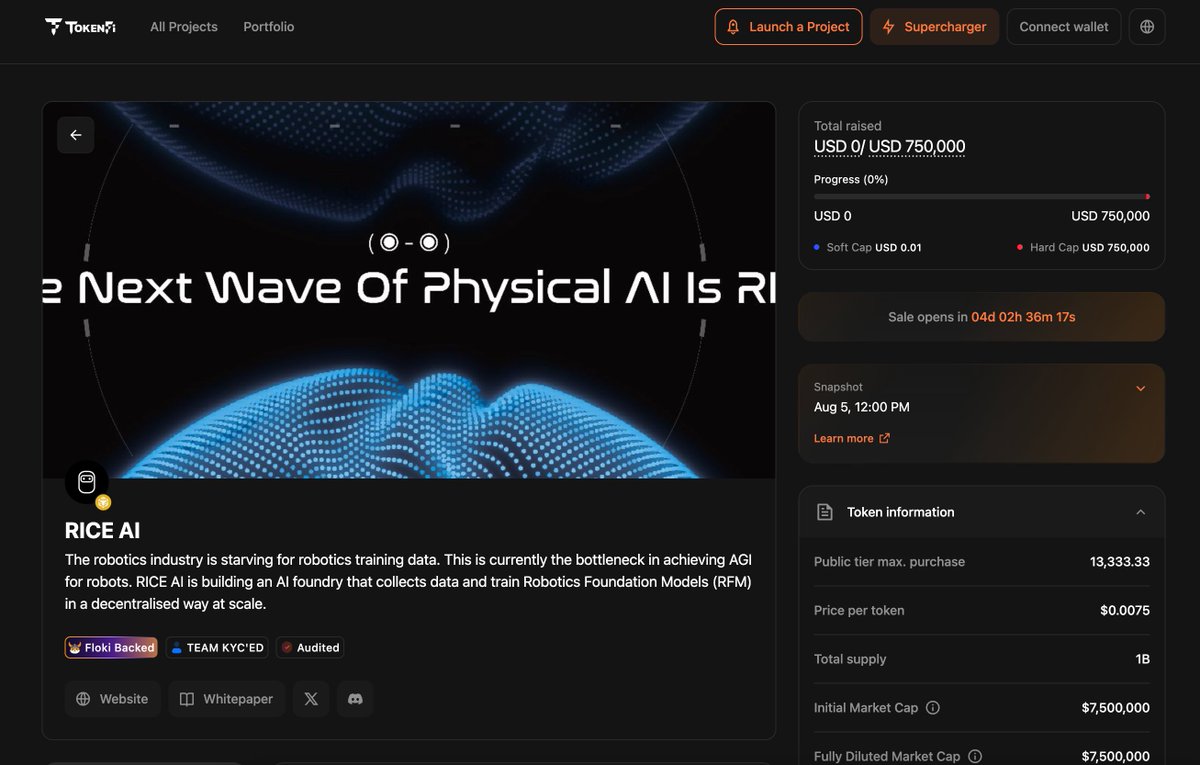Click the Progress (0%) label
This screenshot has height=765, width=1200.
(851, 179)
